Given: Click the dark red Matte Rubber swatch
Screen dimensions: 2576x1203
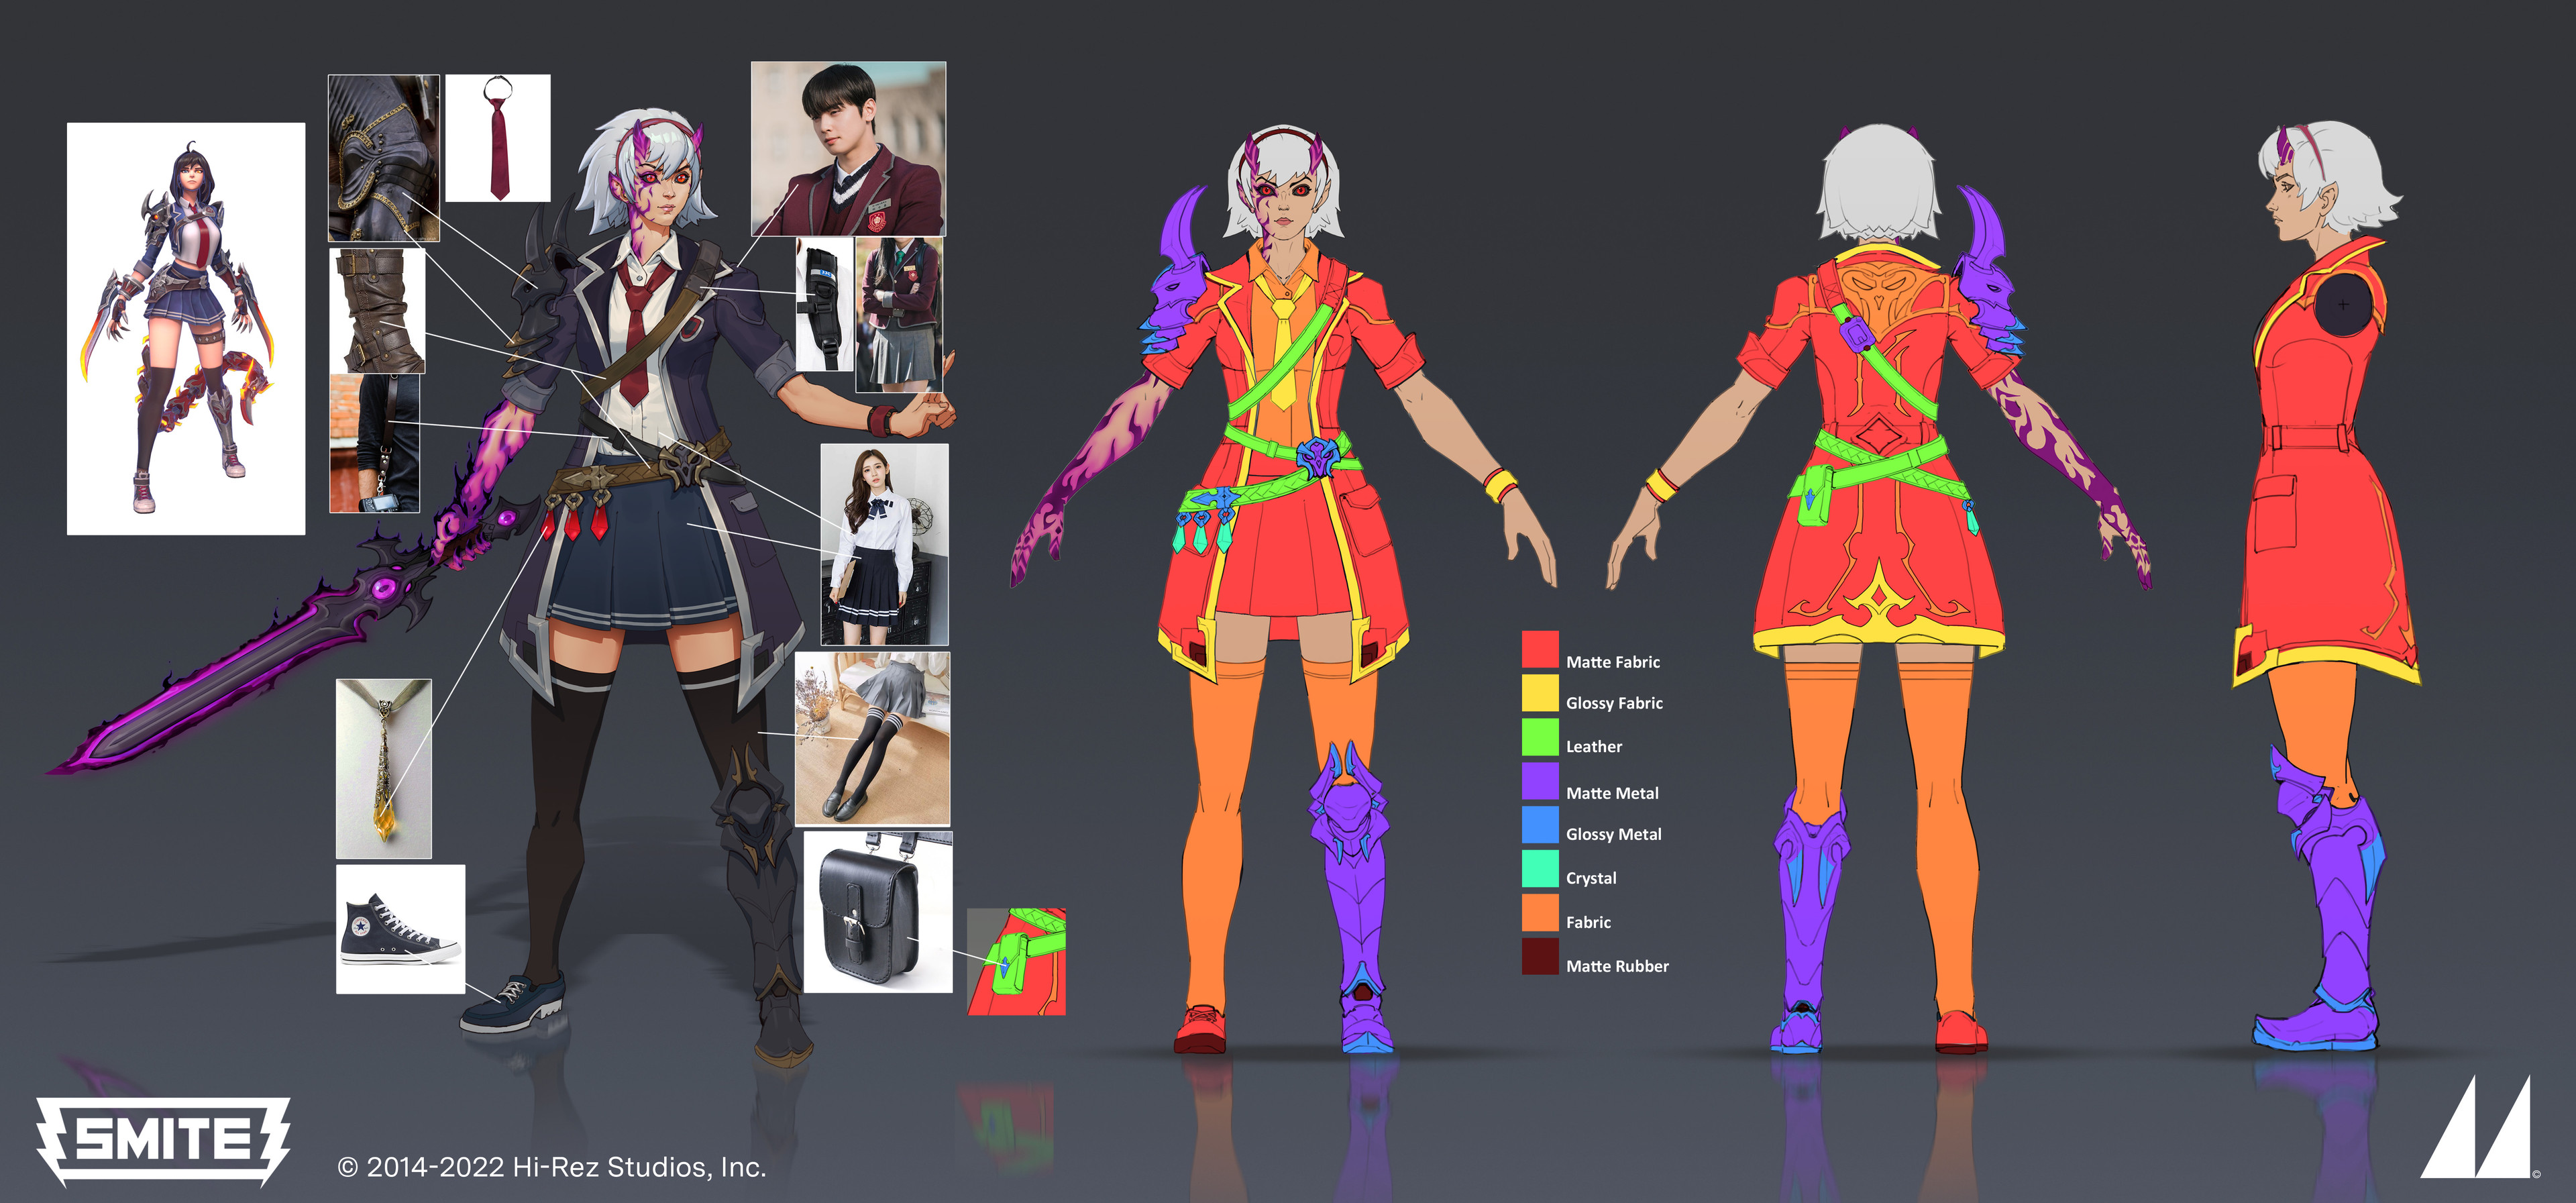Looking at the screenshot, I should (x=1540, y=956).
